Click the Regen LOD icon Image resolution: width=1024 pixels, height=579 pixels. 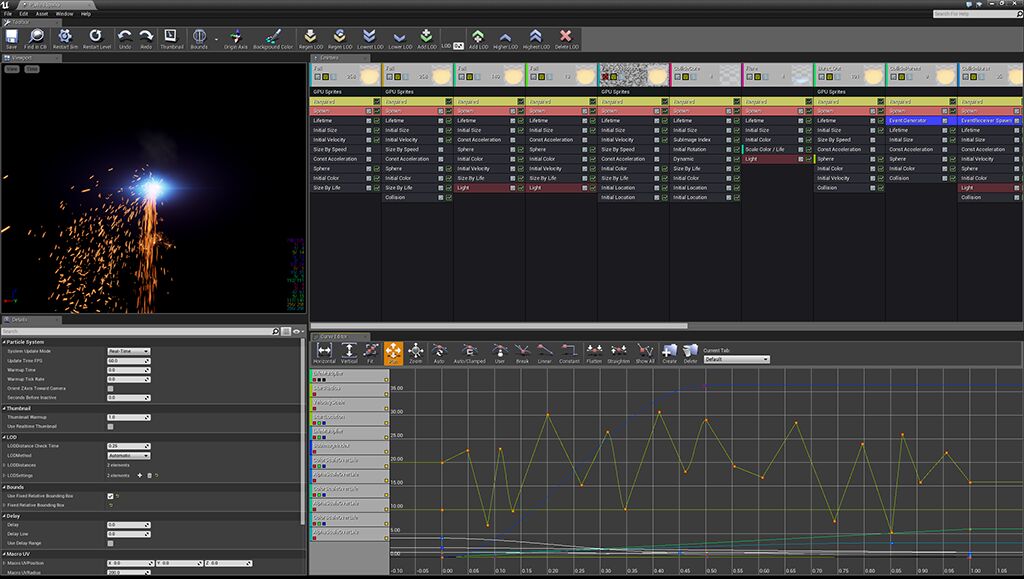point(311,37)
